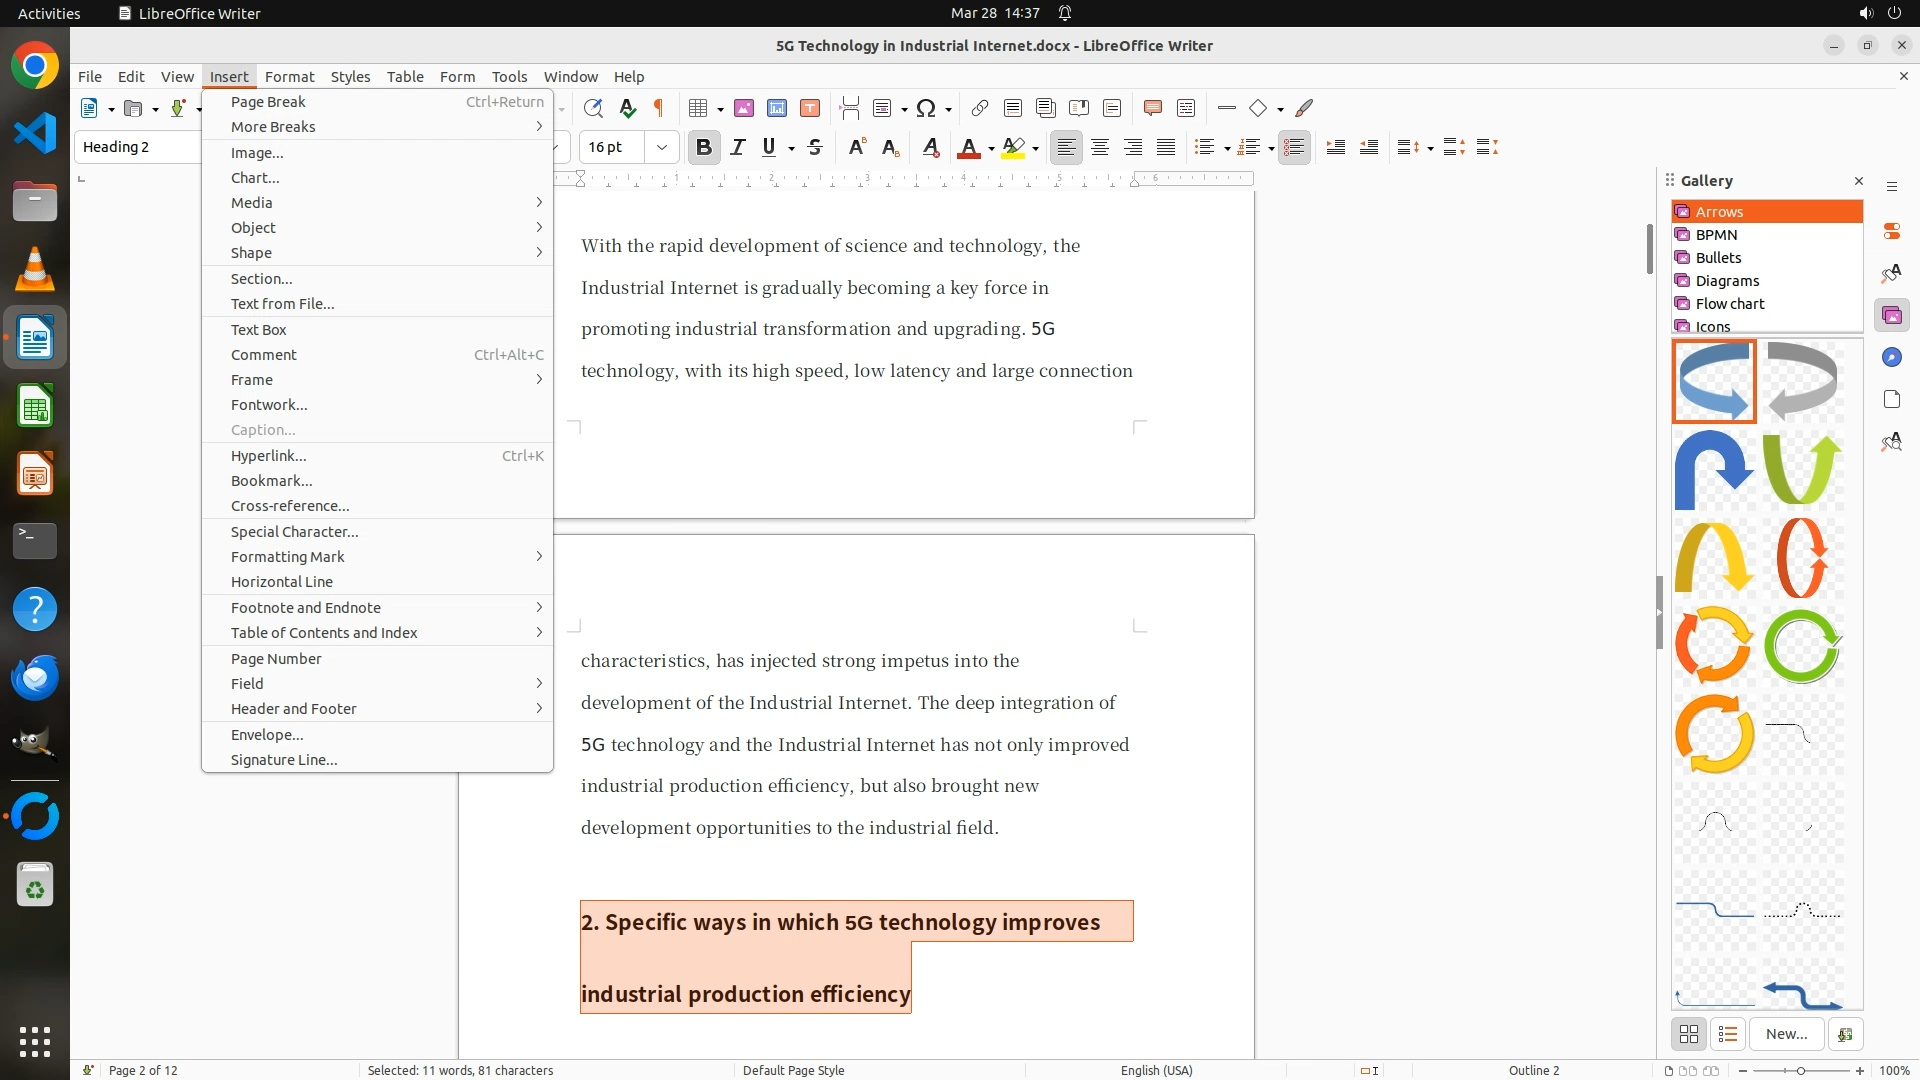The width and height of the screenshot is (1920, 1080).
Task: Click the Insert Chart toolbar icon
Action: 777,108
